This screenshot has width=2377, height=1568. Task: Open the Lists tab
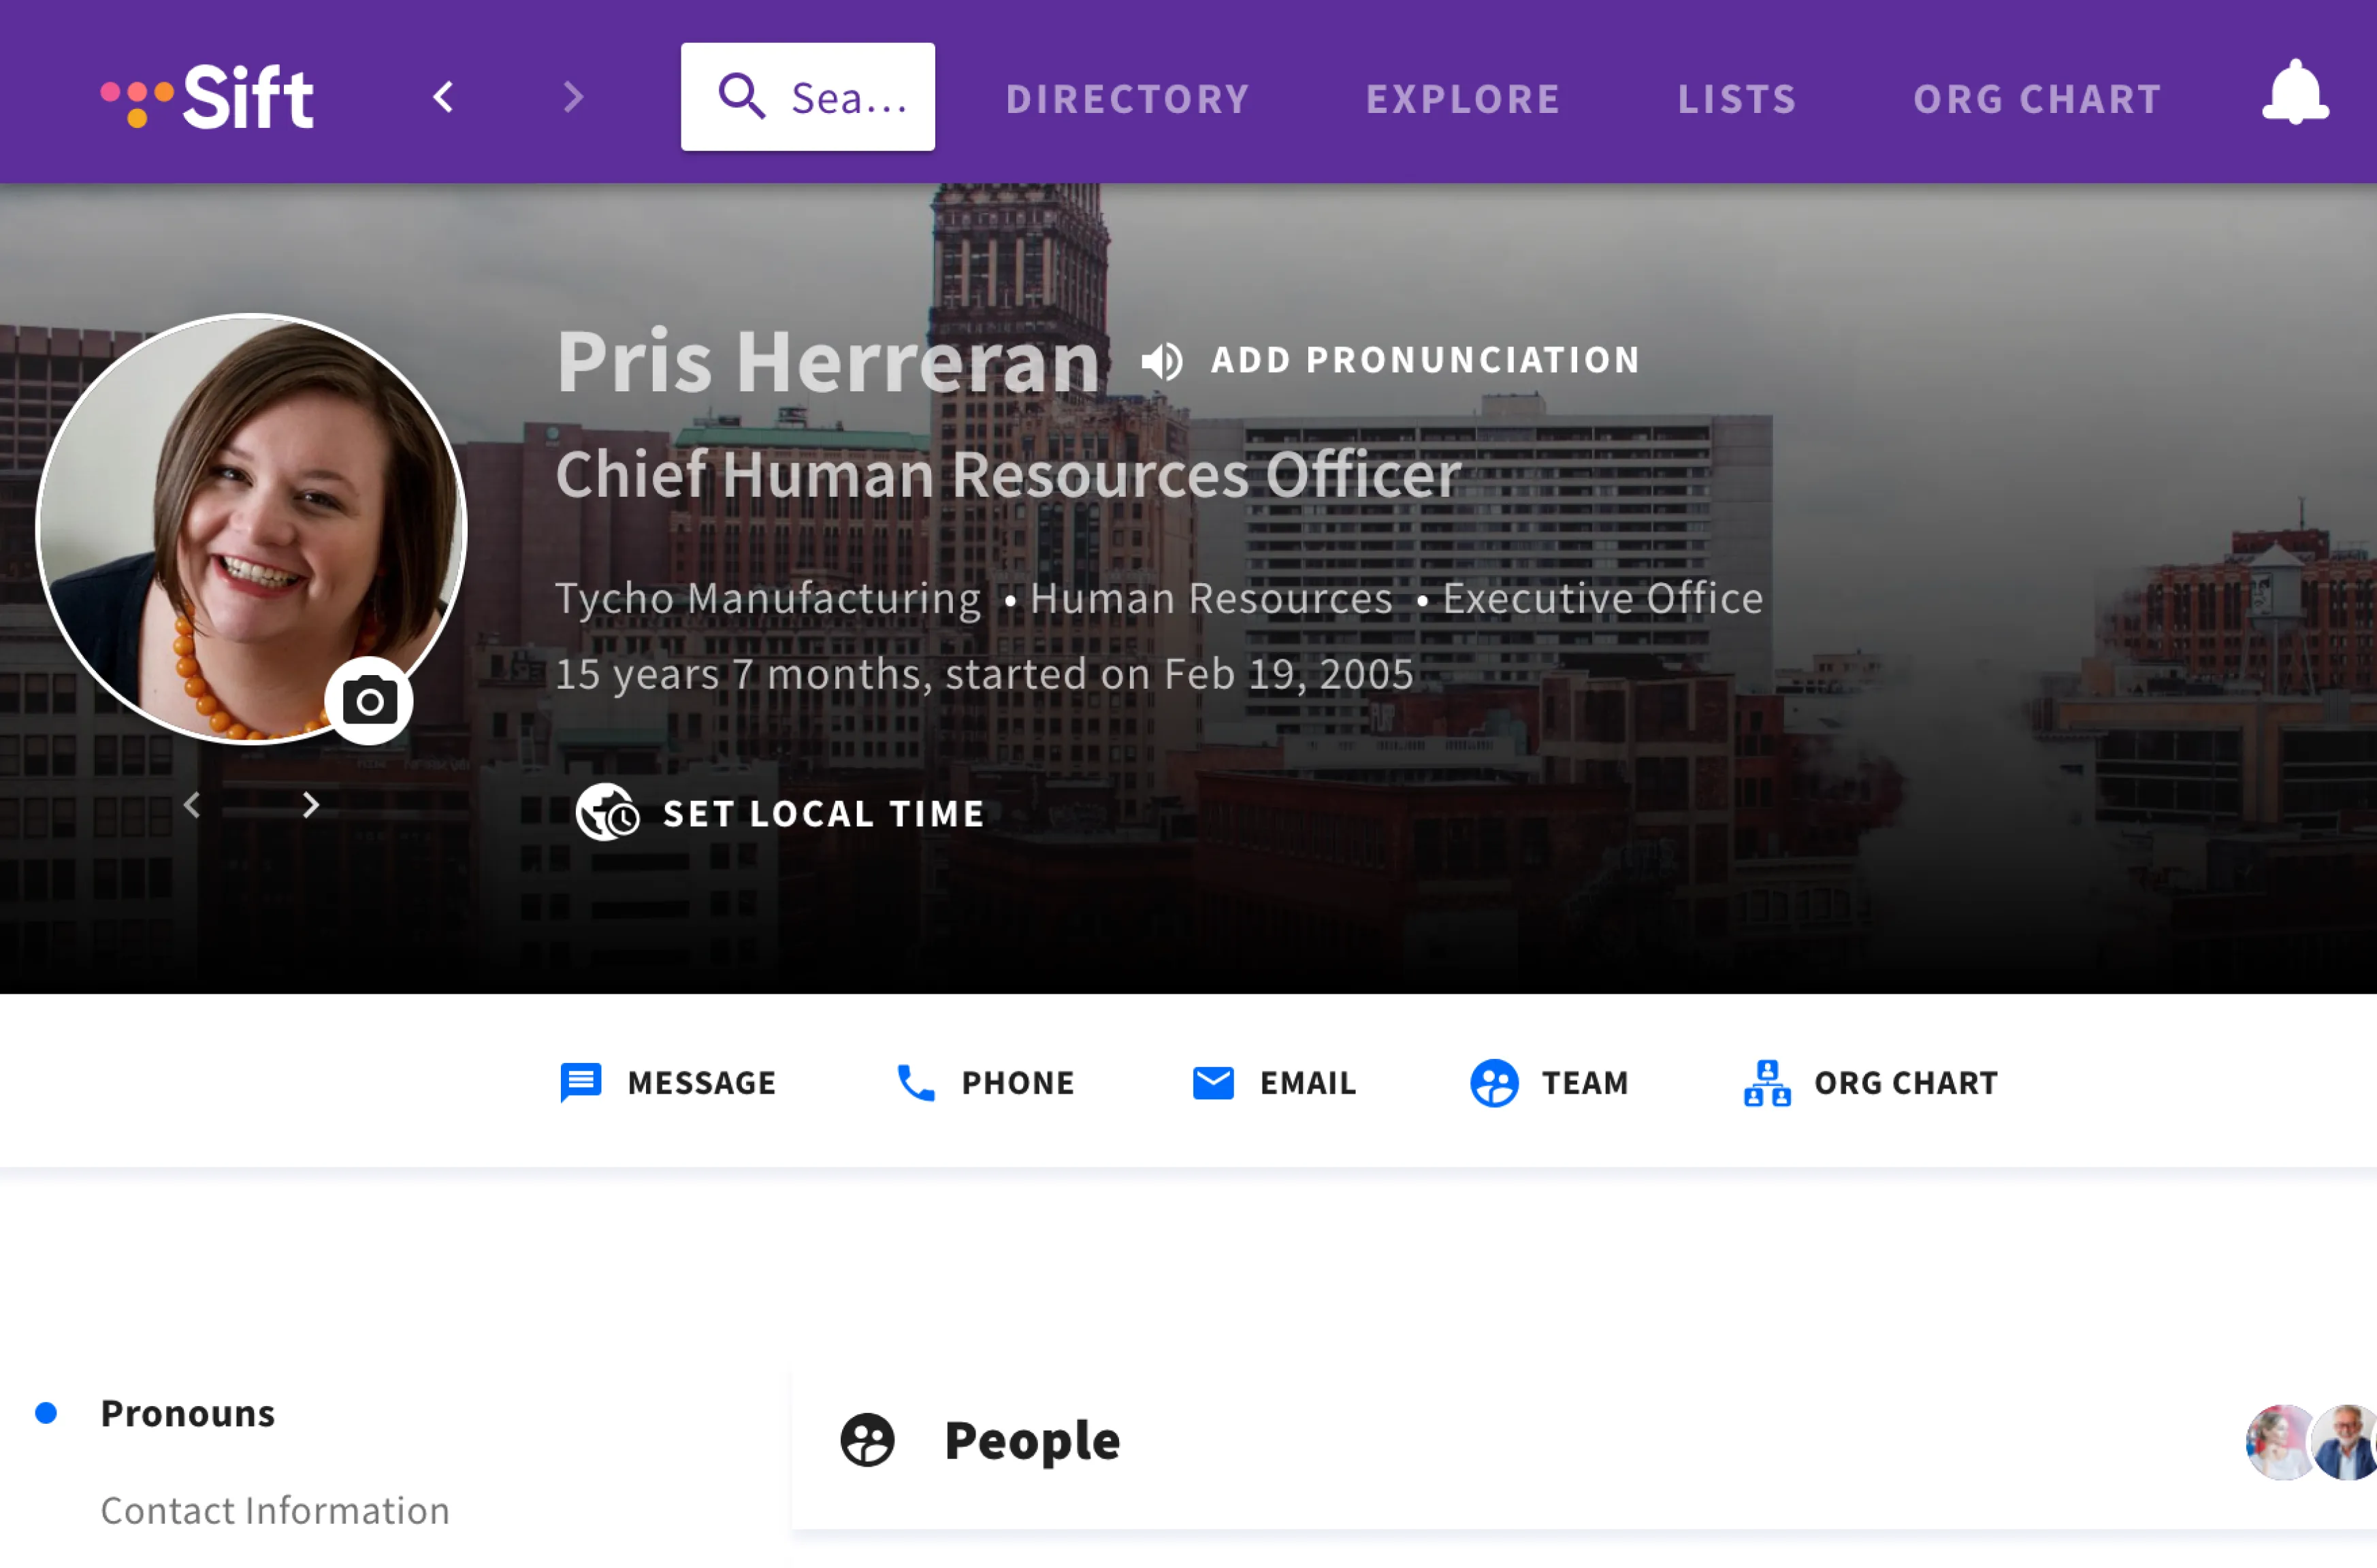point(1737,98)
